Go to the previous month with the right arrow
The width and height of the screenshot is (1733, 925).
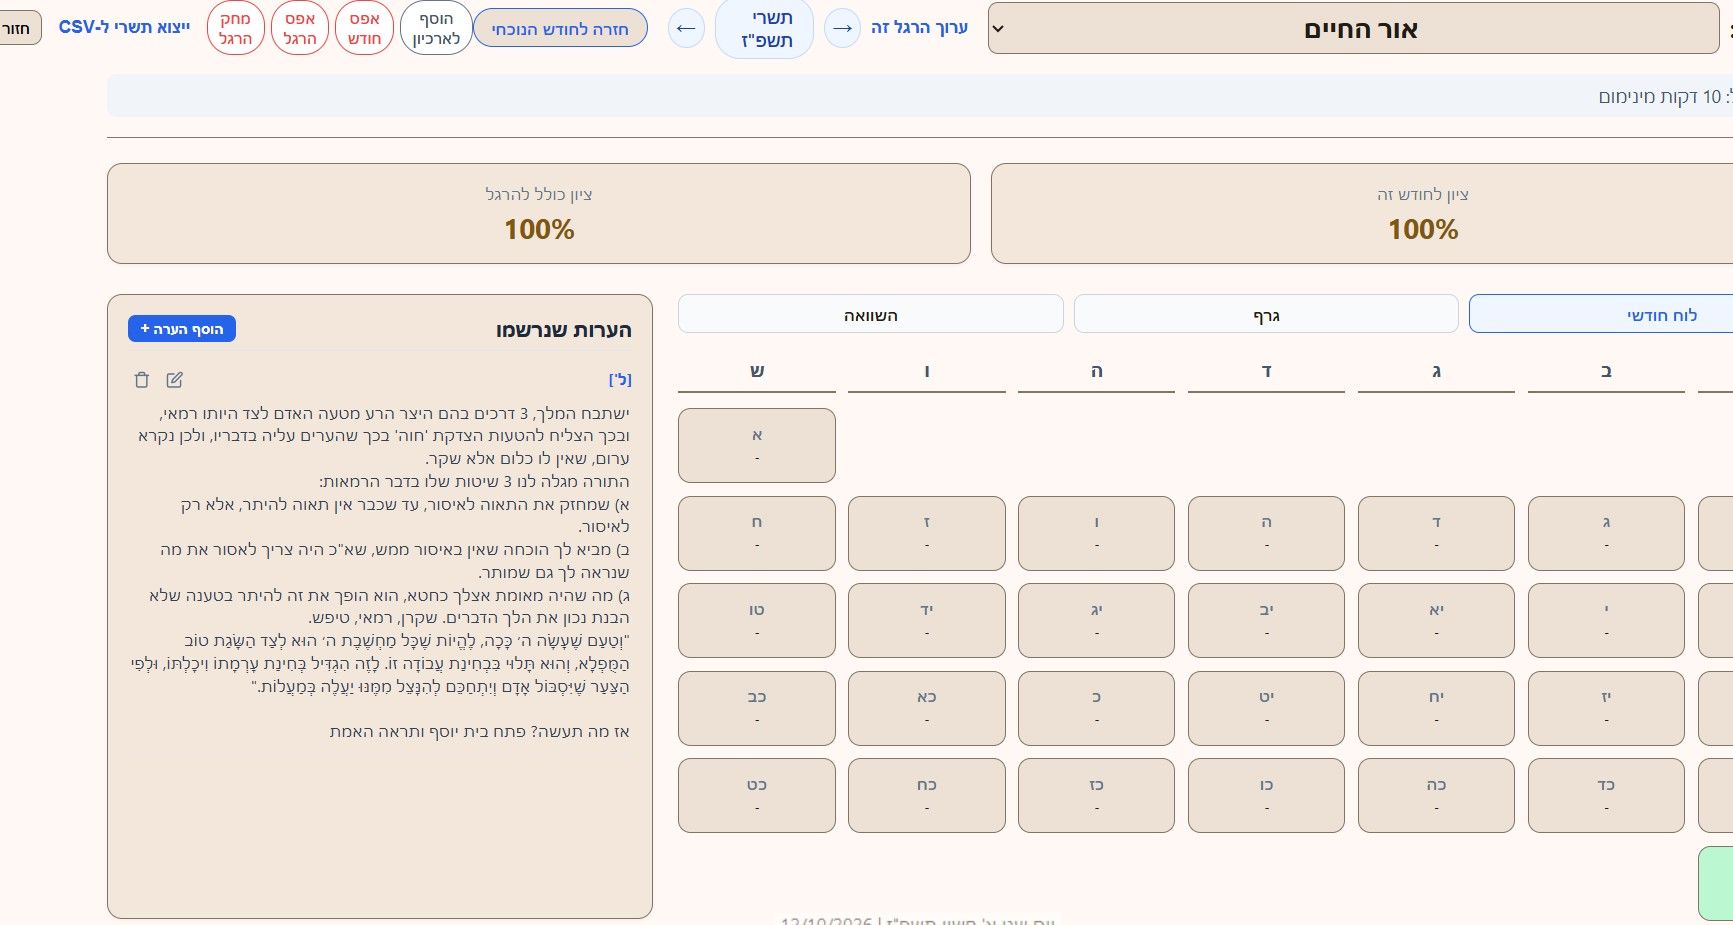[x=842, y=28]
